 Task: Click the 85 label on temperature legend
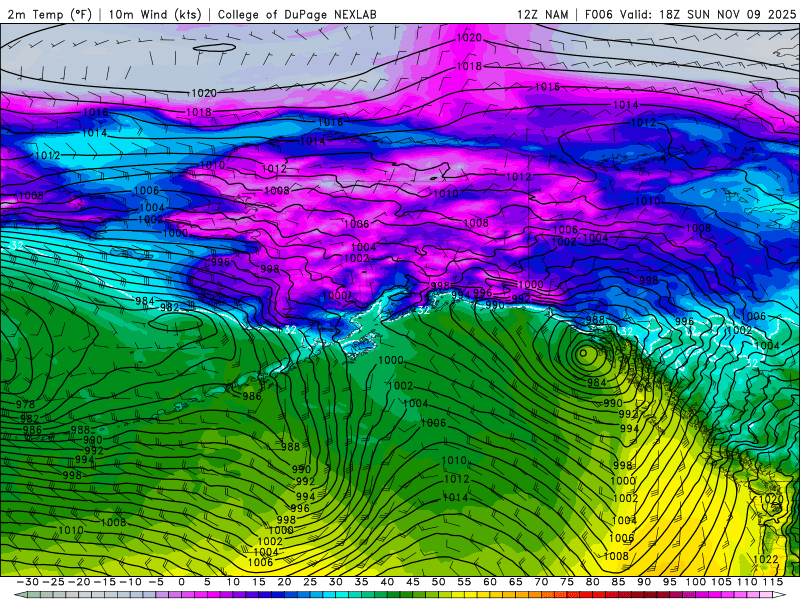[618, 582]
